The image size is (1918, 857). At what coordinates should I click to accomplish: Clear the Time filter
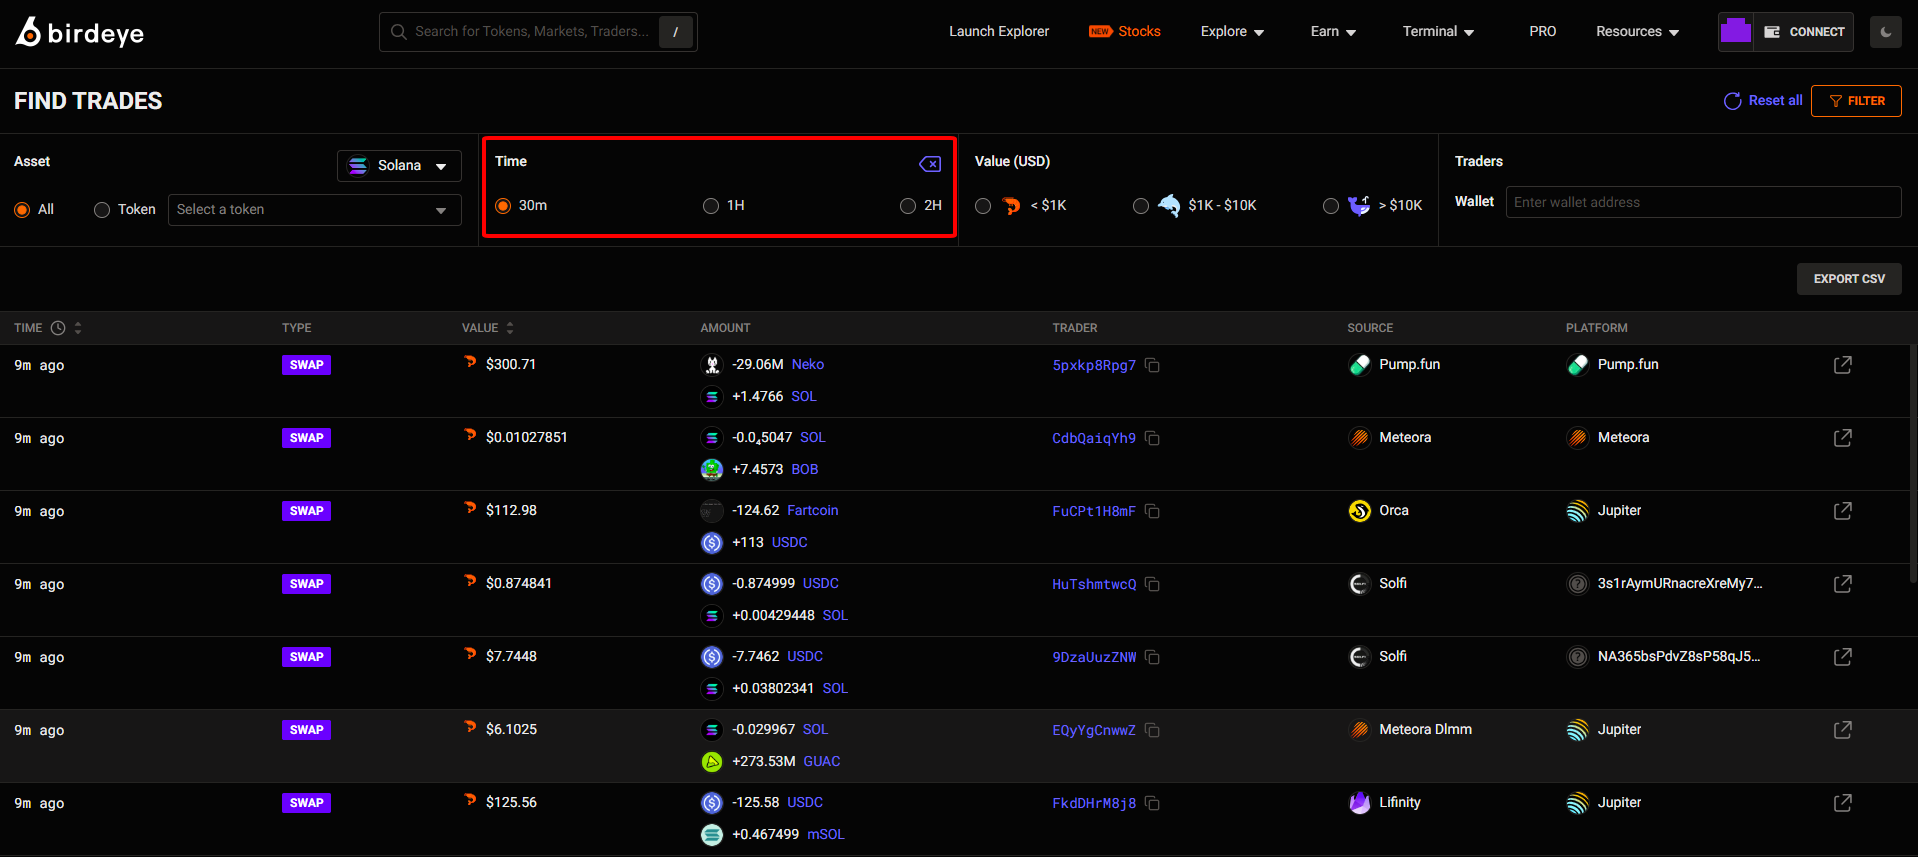click(929, 164)
